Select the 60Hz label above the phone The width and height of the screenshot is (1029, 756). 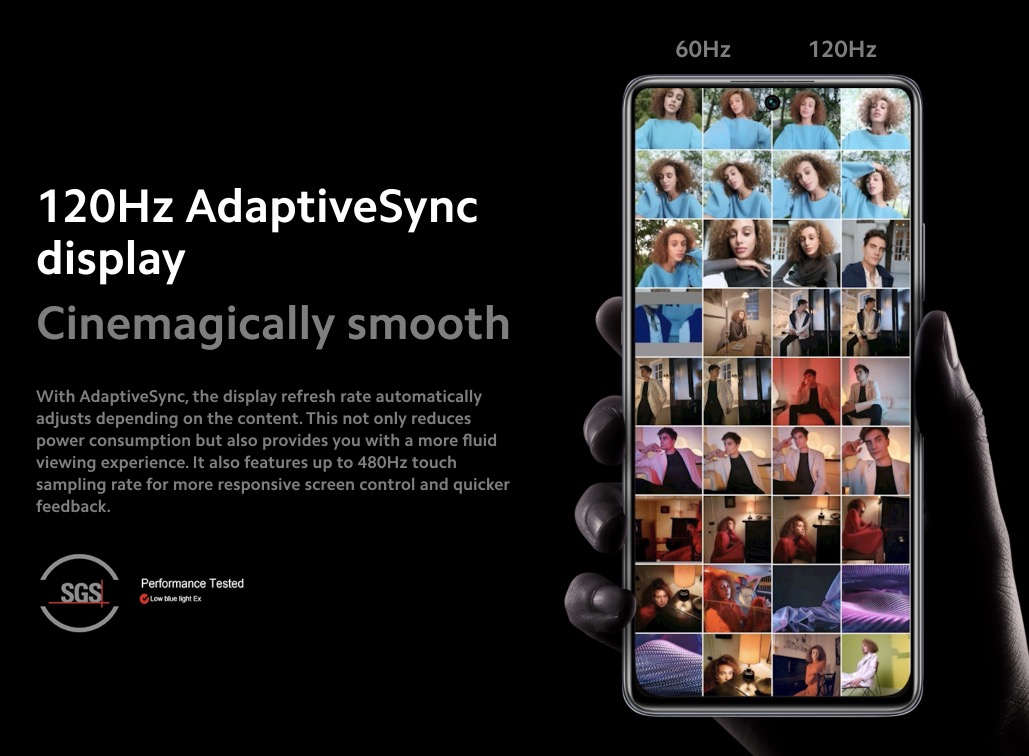(703, 49)
